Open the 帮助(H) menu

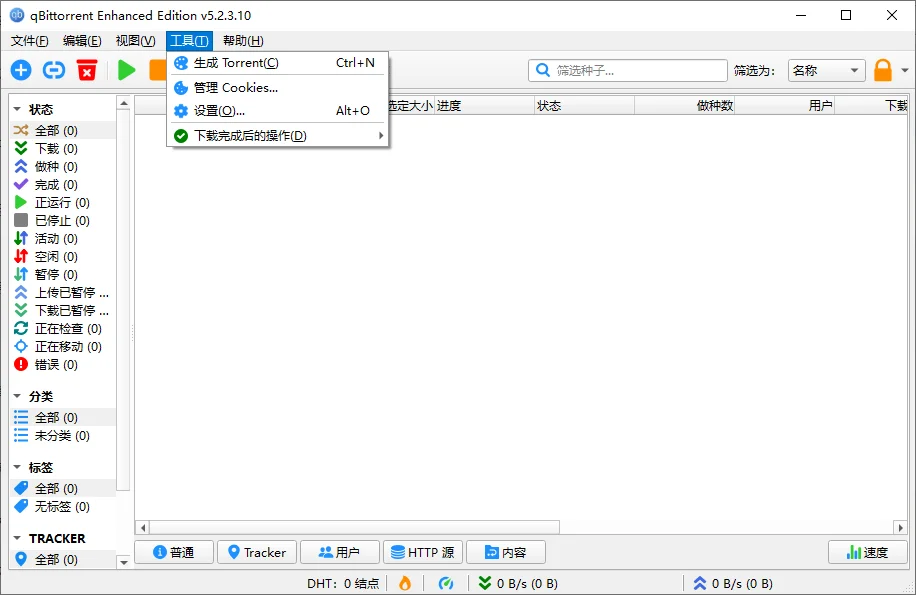click(x=243, y=41)
